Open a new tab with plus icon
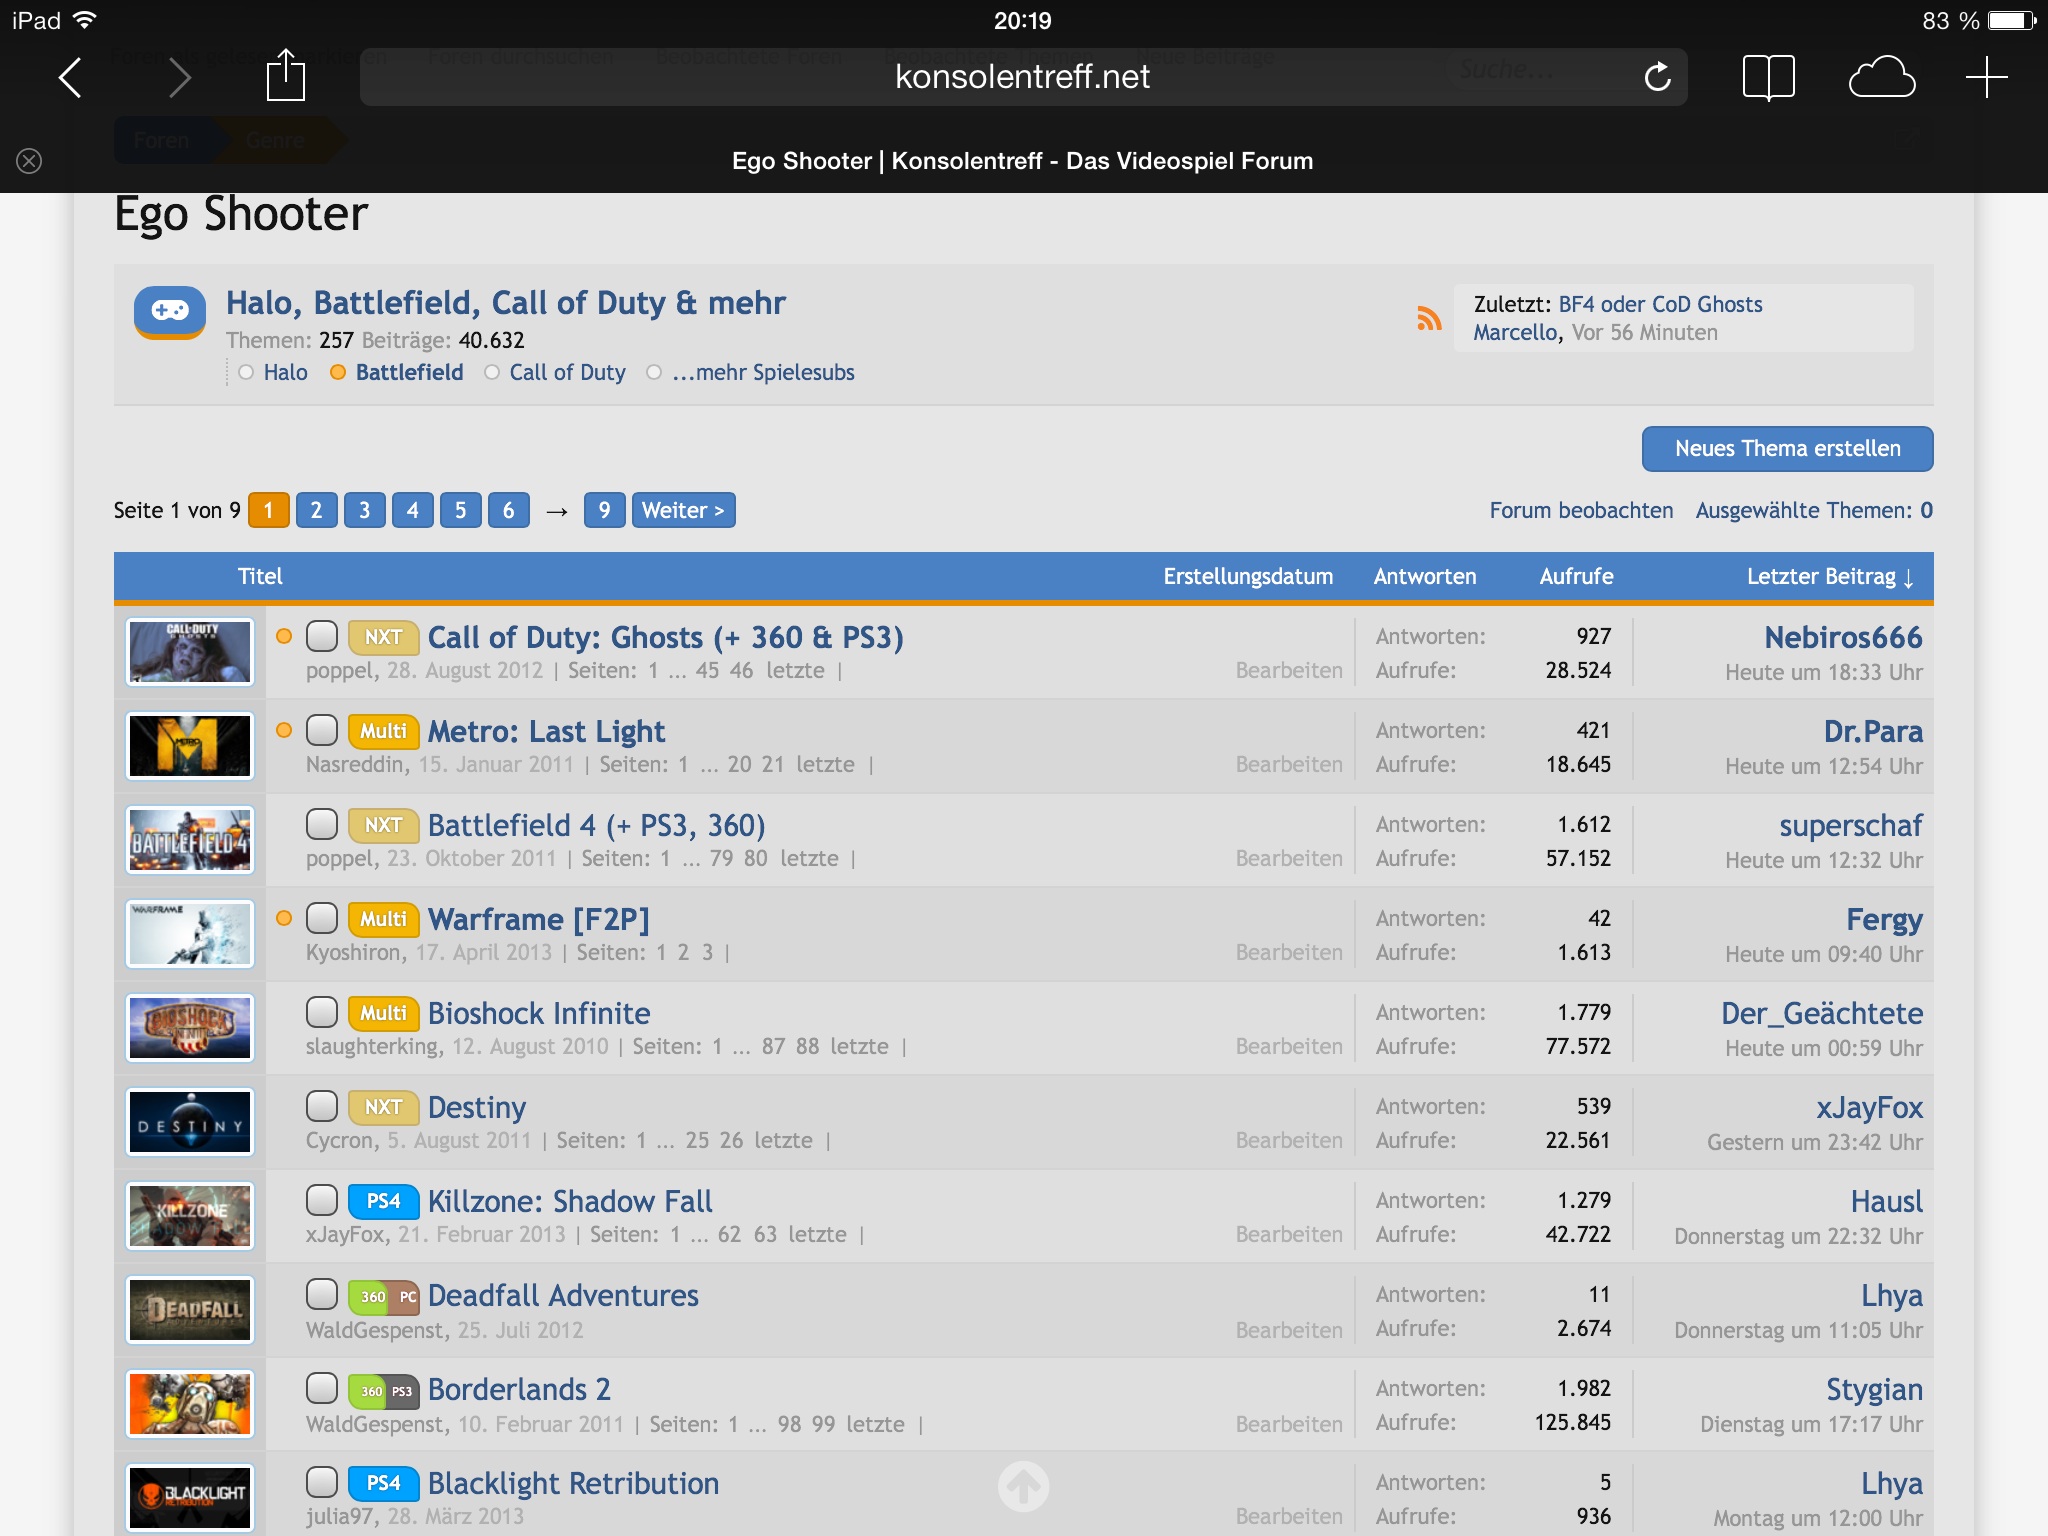 pos(1986,77)
